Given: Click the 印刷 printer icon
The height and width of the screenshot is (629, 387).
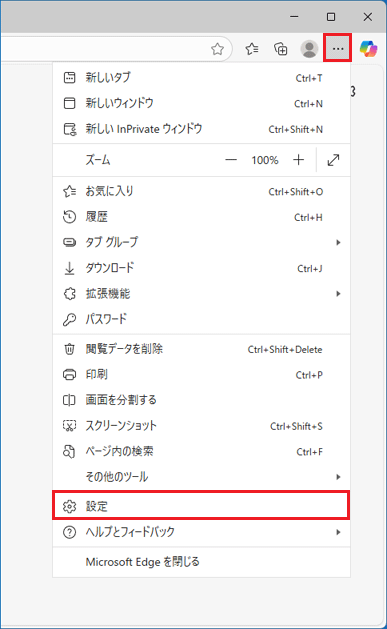Looking at the screenshot, I should pyautogui.click(x=69, y=375).
